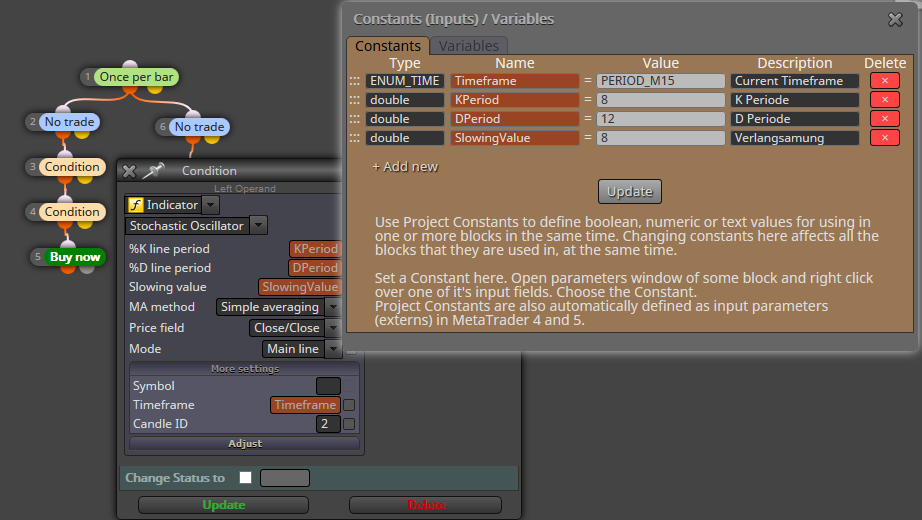Select the 'Buy now' block
Screen dimensions: 922x520
coord(75,257)
